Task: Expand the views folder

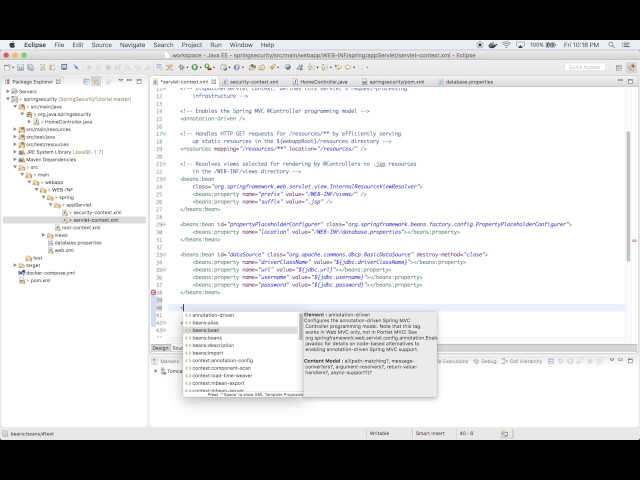Action: (43, 235)
